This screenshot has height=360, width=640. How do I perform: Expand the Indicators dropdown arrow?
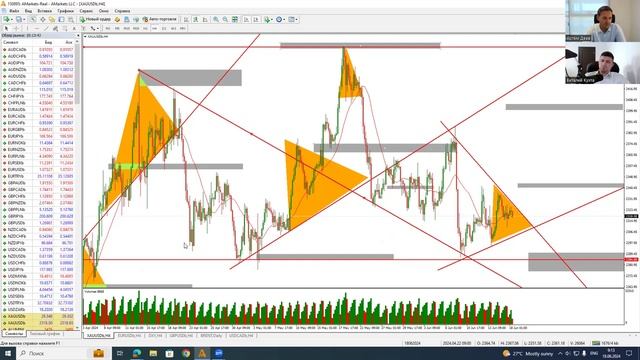(272, 19)
